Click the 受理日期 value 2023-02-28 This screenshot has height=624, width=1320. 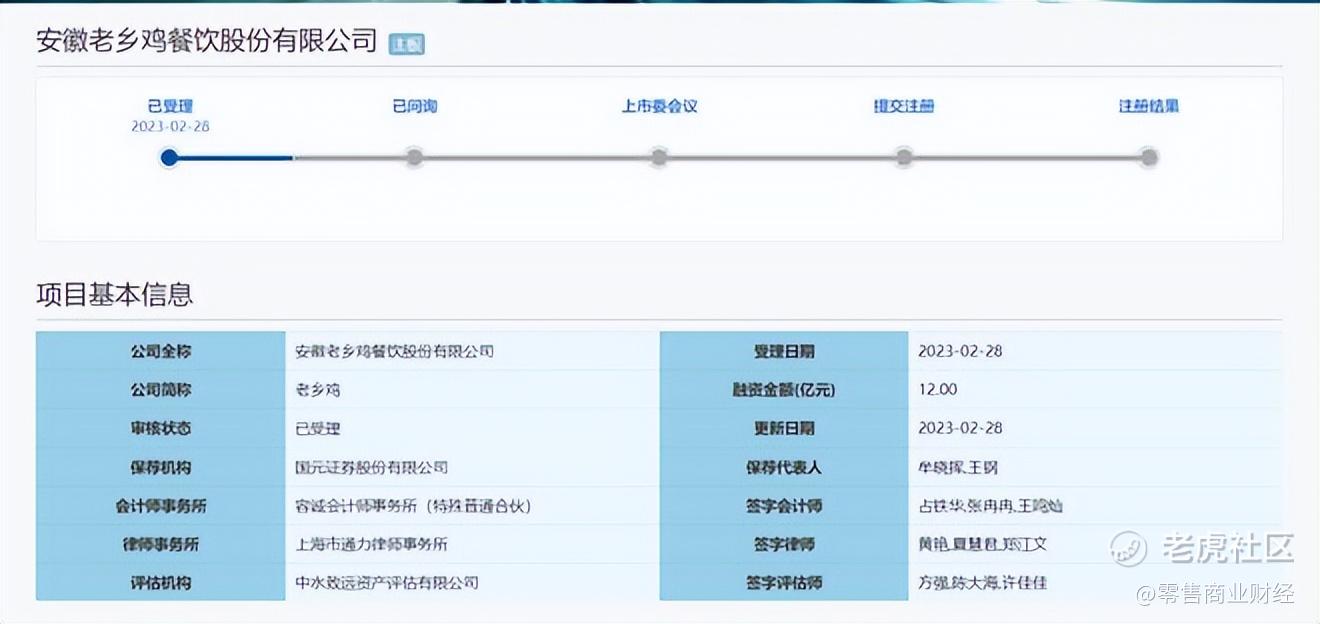(x=960, y=351)
